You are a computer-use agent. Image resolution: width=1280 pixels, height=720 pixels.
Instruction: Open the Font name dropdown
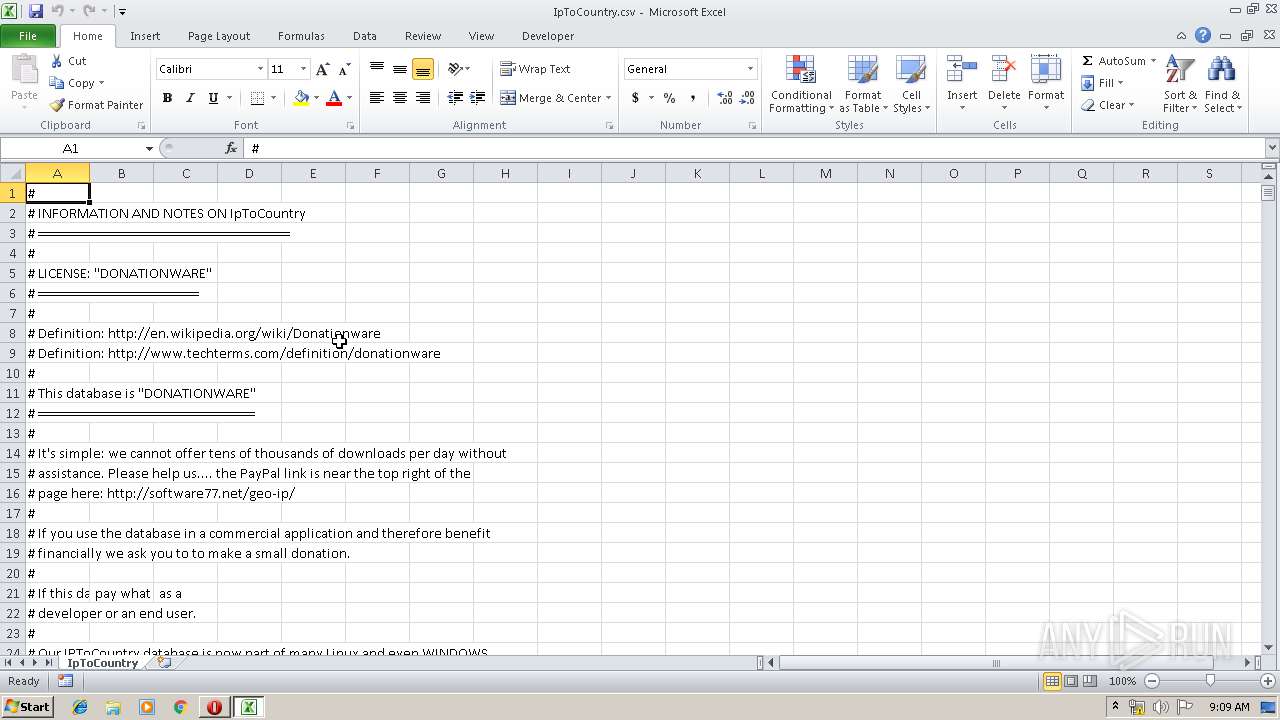(x=261, y=69)
